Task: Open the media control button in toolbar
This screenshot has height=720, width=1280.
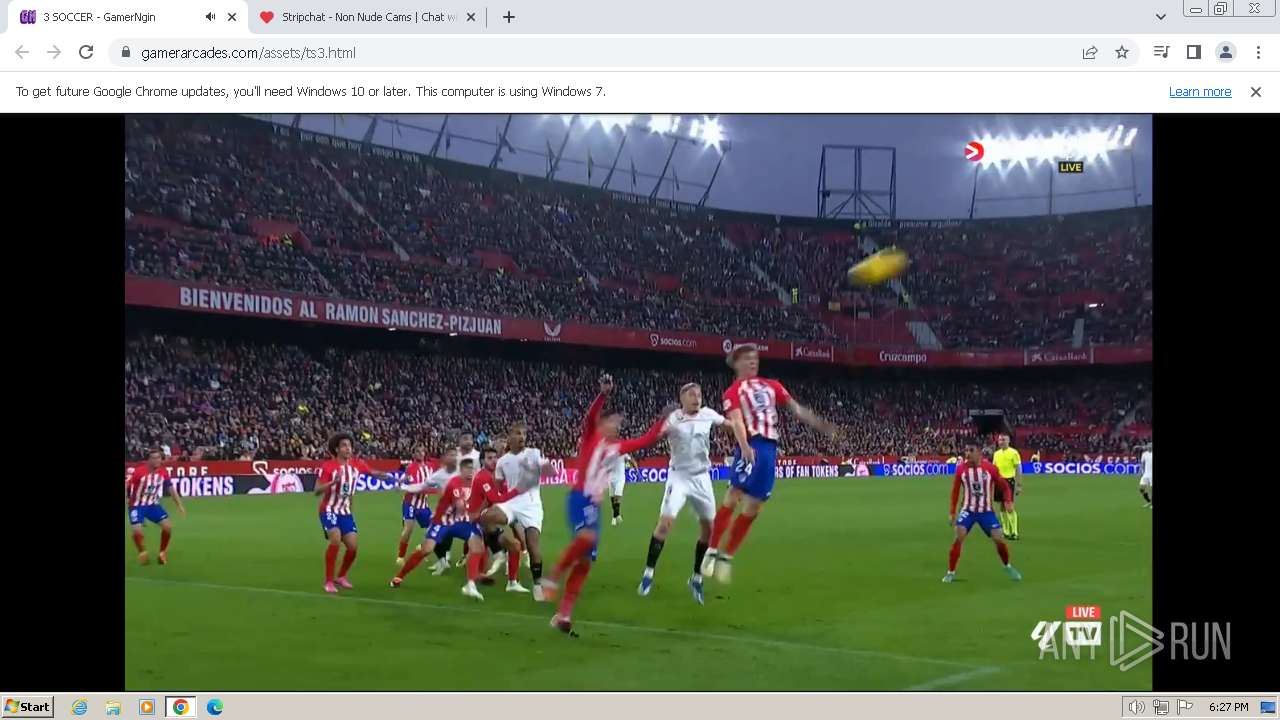Action: pyautogui.click(x=1161, y=52)
